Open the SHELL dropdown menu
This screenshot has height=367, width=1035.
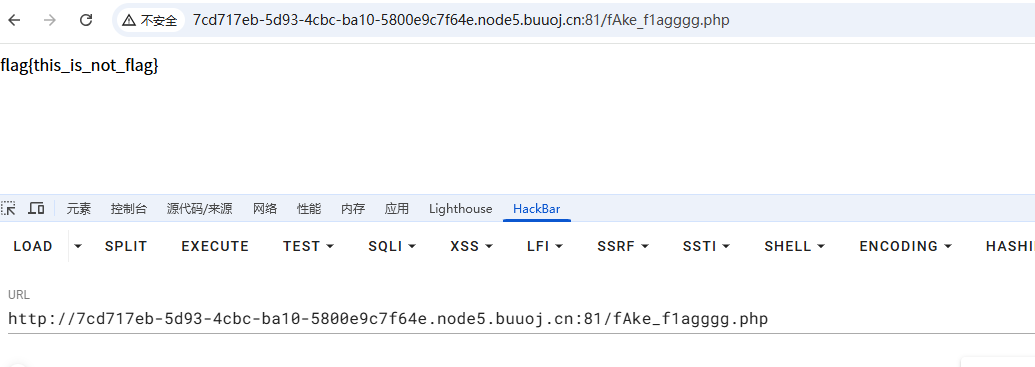795,246
